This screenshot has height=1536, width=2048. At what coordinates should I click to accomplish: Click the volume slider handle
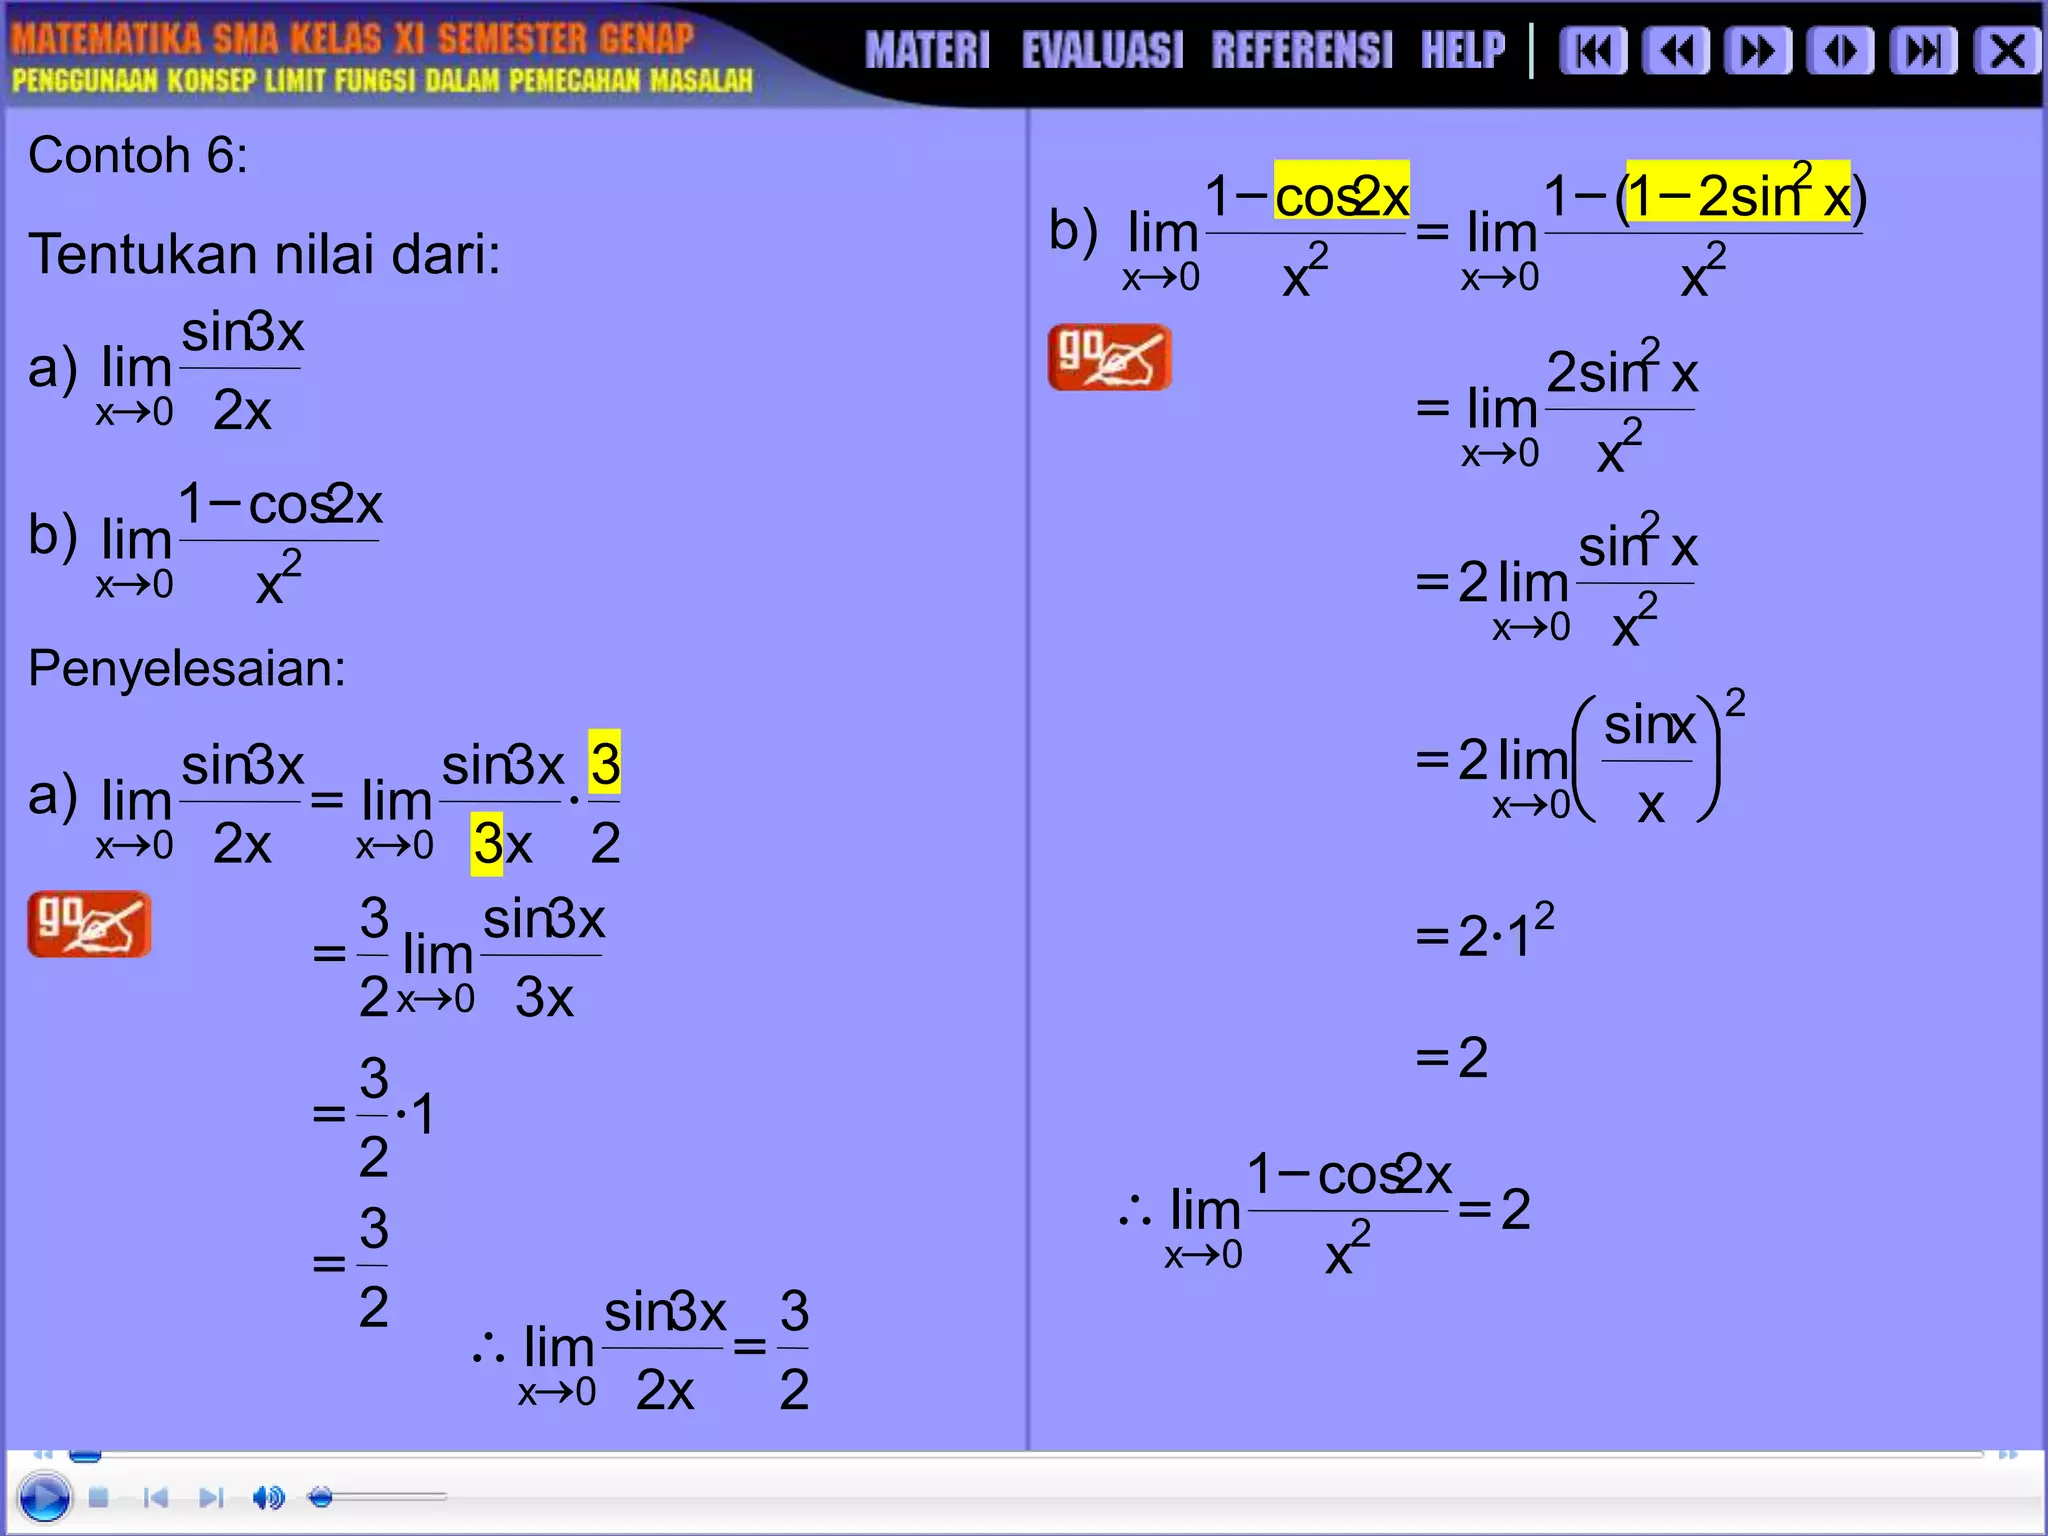[x=320, y=1497]
